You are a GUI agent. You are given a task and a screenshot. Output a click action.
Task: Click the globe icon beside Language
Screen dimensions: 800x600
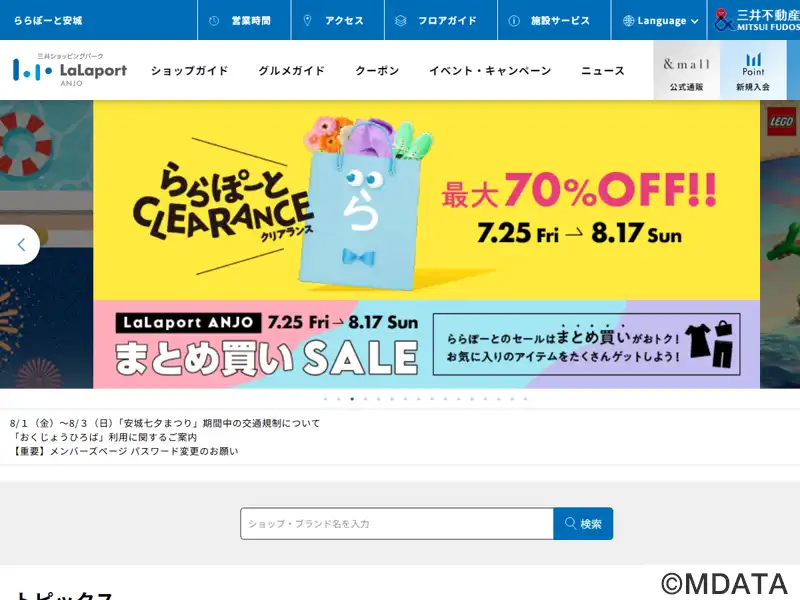click(x=628, y=20)
